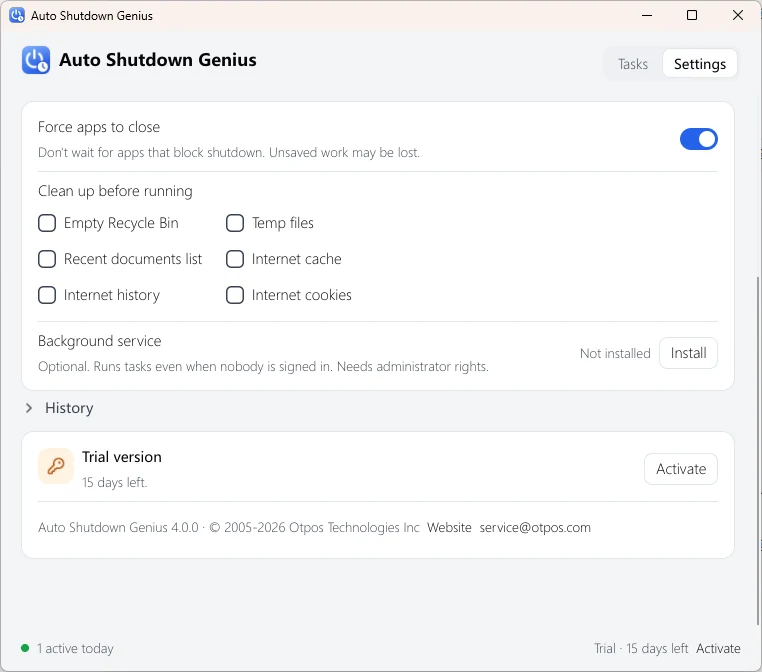Click the Auto Shutdown Genius header logo

(x=36, y=60)
